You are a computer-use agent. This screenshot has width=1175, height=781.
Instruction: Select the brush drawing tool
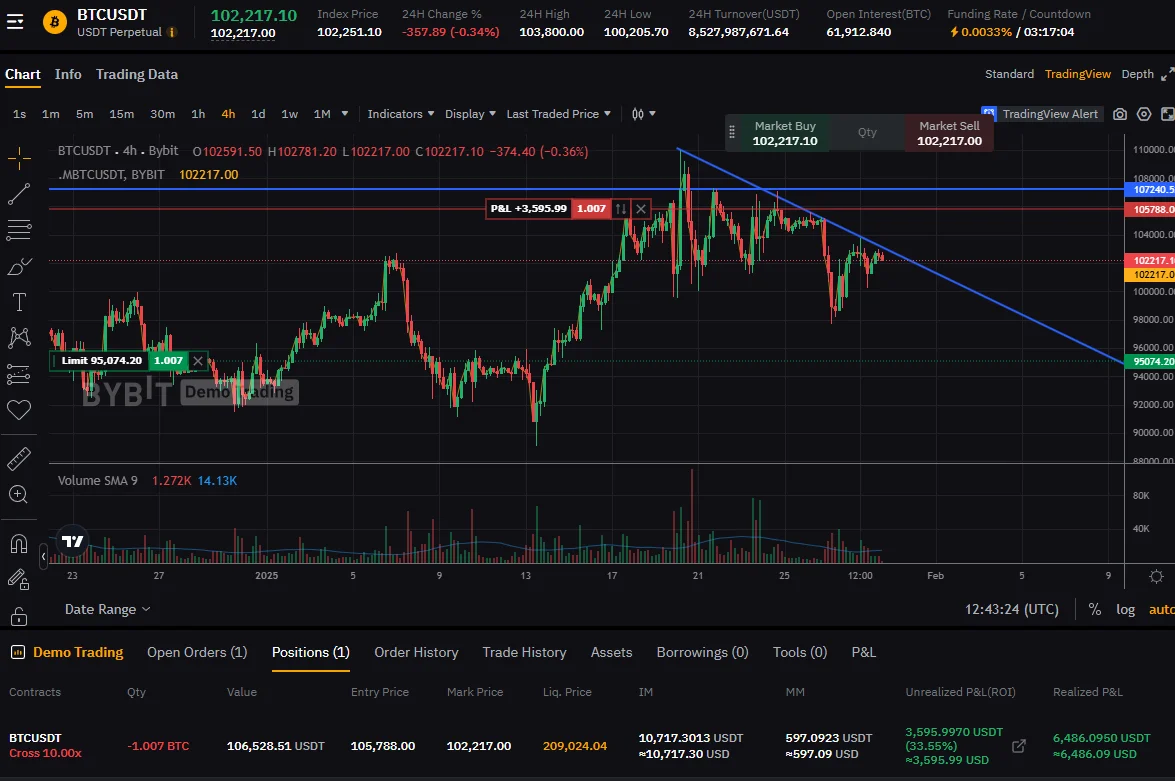click(19, 267)
